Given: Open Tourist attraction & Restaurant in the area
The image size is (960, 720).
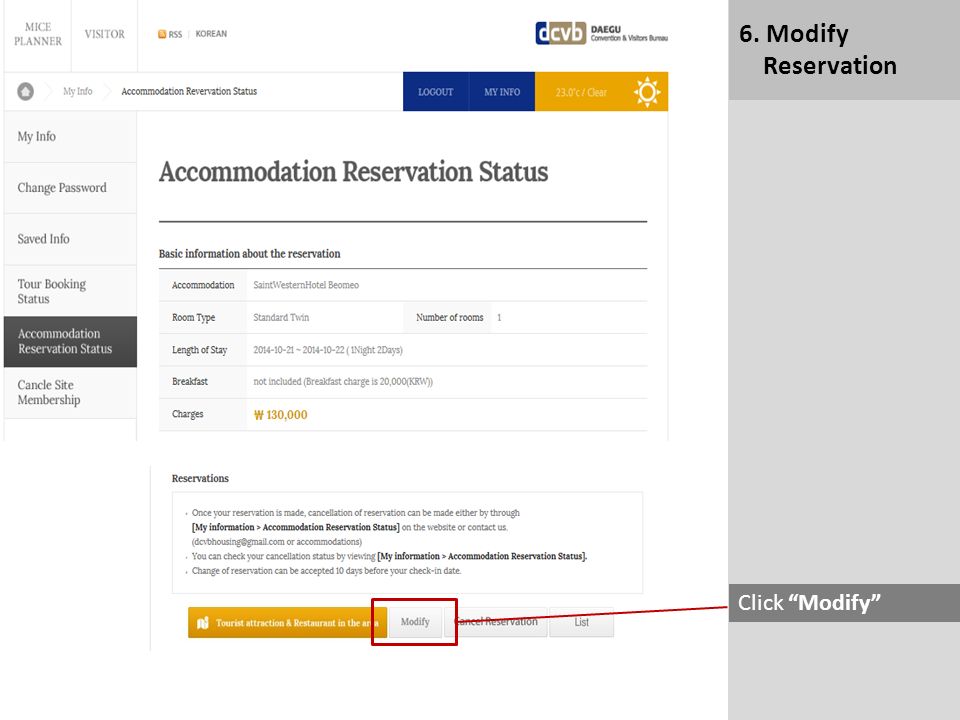Looking at the screenshot, I should point(287,623).
